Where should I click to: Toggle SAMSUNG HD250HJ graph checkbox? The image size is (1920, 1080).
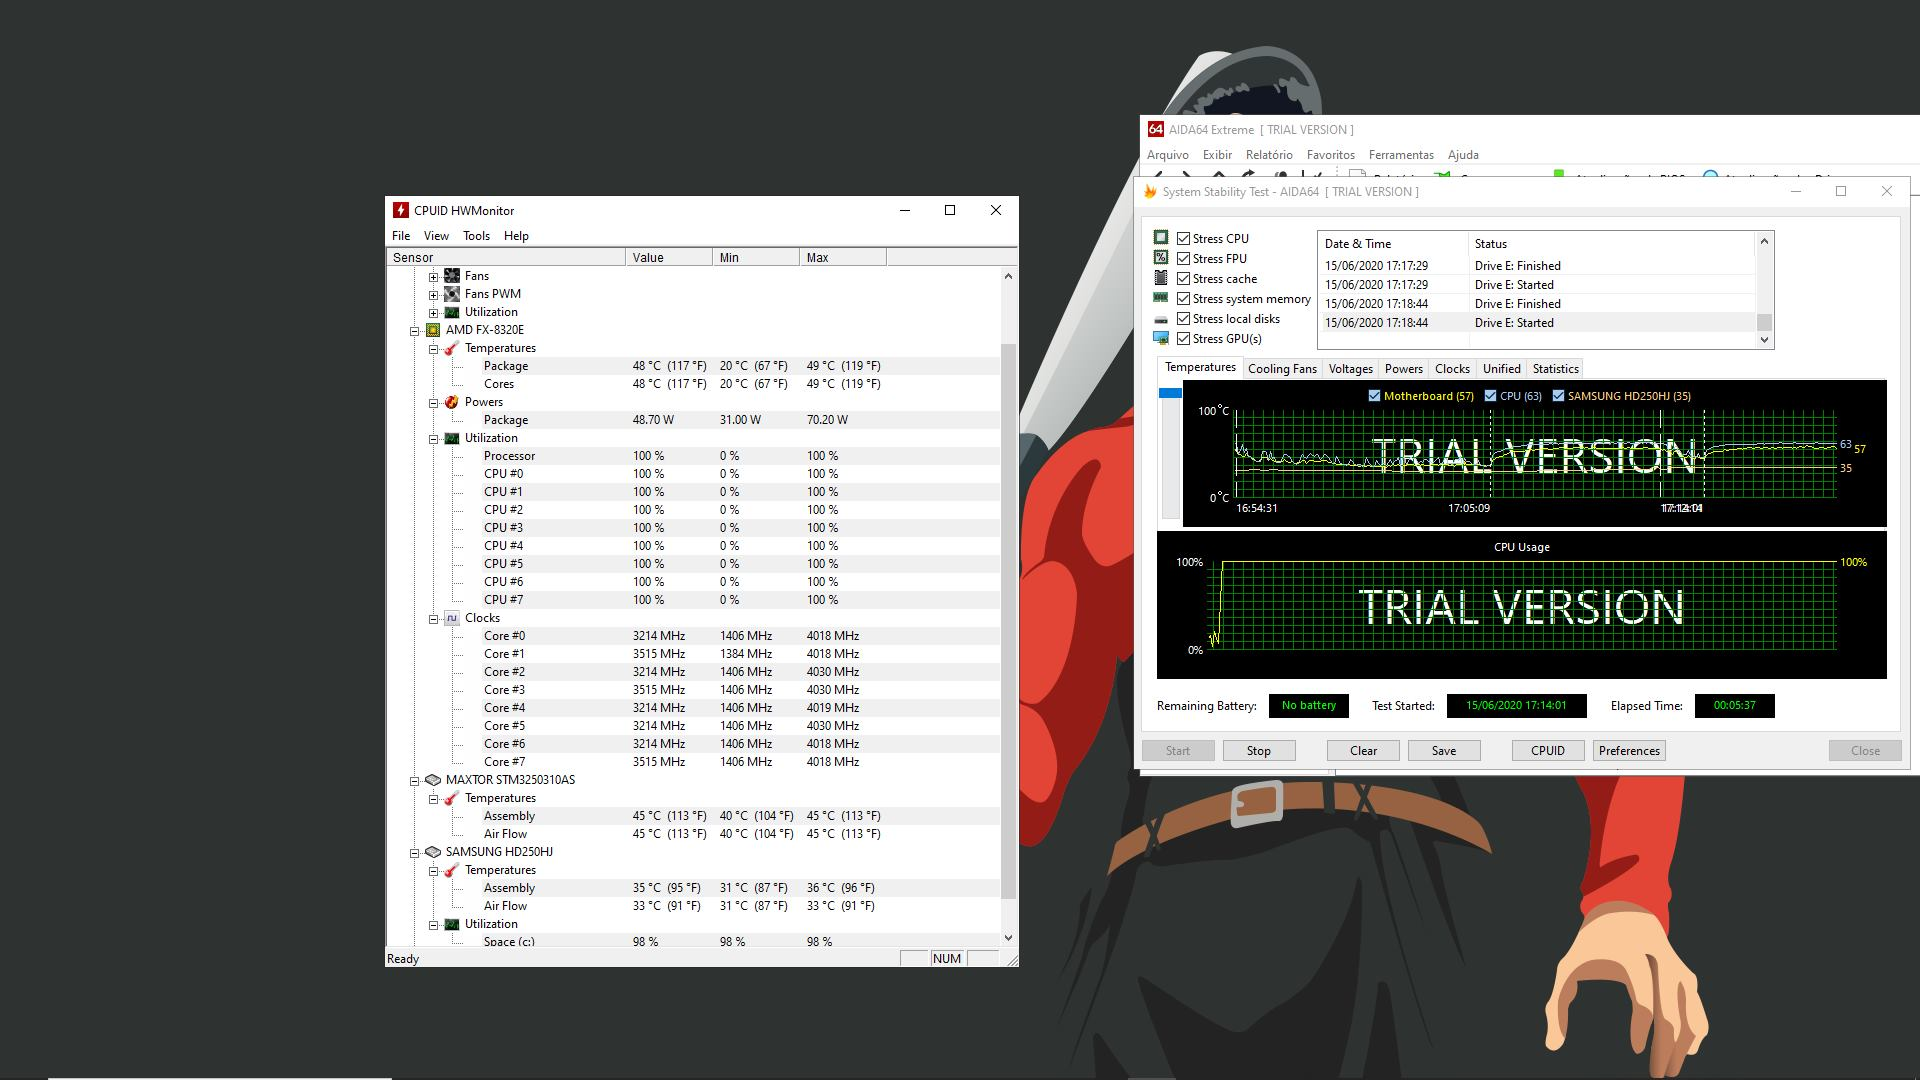[1558, 396]
